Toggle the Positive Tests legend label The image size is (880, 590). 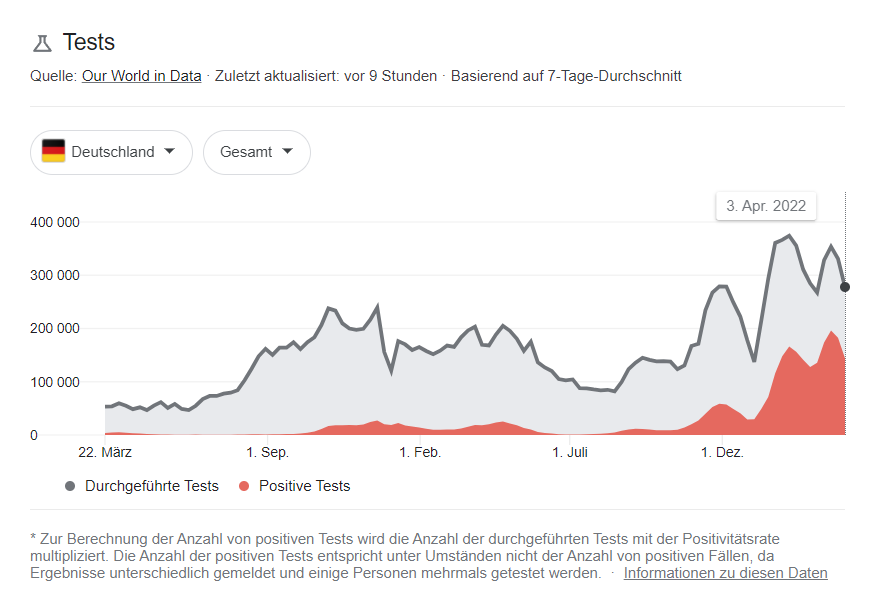click(x=304, y=486)
